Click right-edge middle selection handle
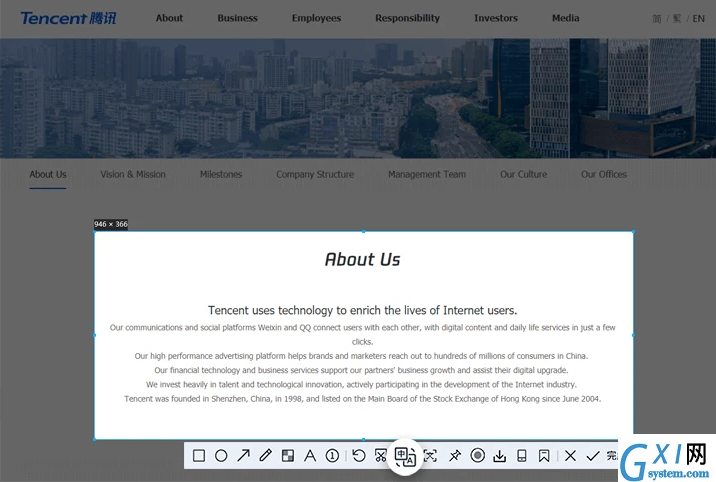The height and width of the screenshot is (482, 716). [633, 335]
